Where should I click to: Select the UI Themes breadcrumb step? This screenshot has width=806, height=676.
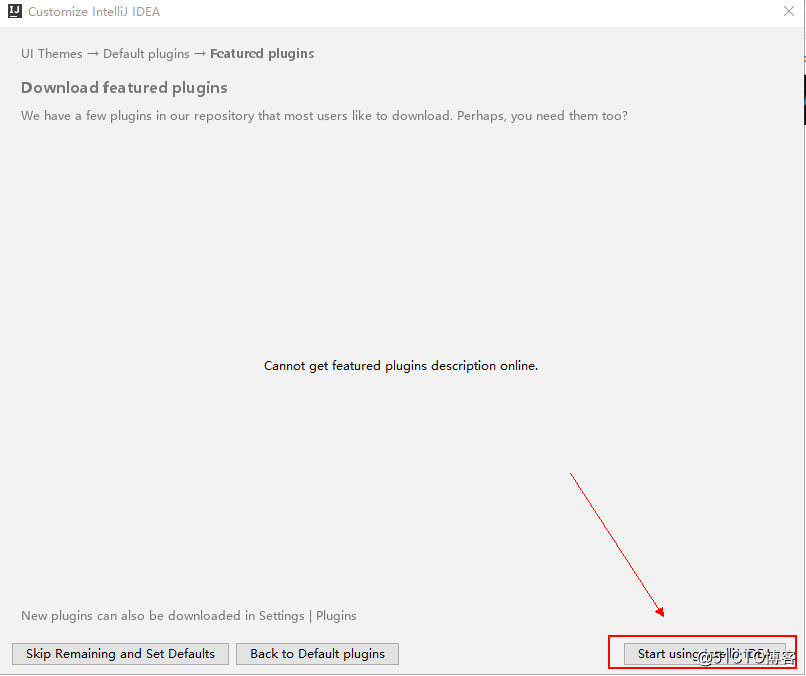(51, 53)
